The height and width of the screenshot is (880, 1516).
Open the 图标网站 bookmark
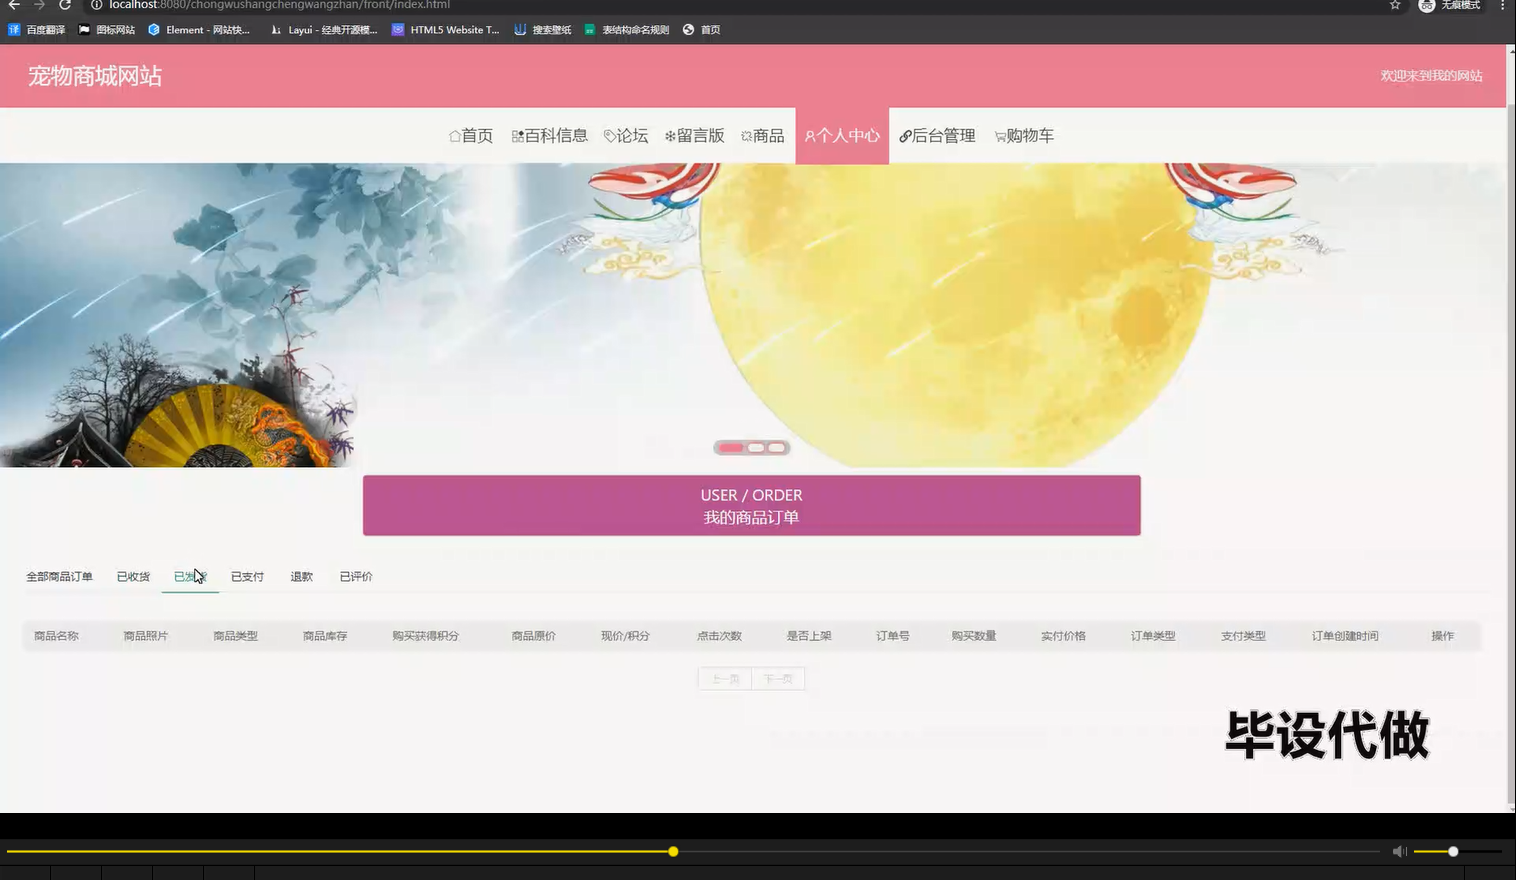point(107,30)
